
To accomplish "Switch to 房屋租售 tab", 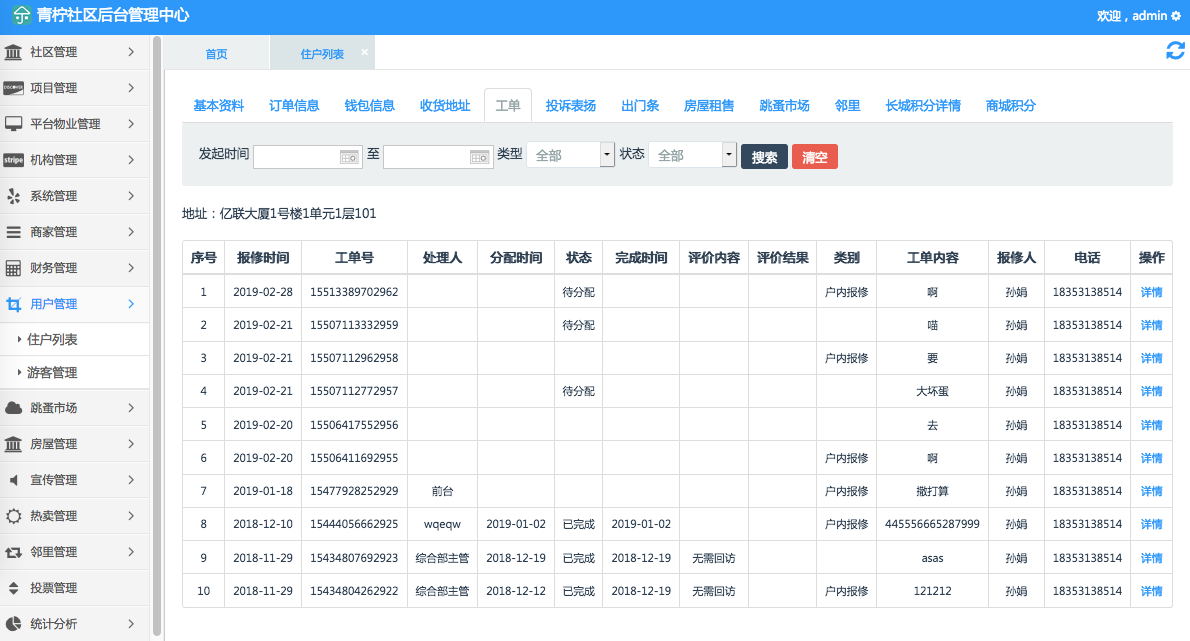I will tap(709, 105).
